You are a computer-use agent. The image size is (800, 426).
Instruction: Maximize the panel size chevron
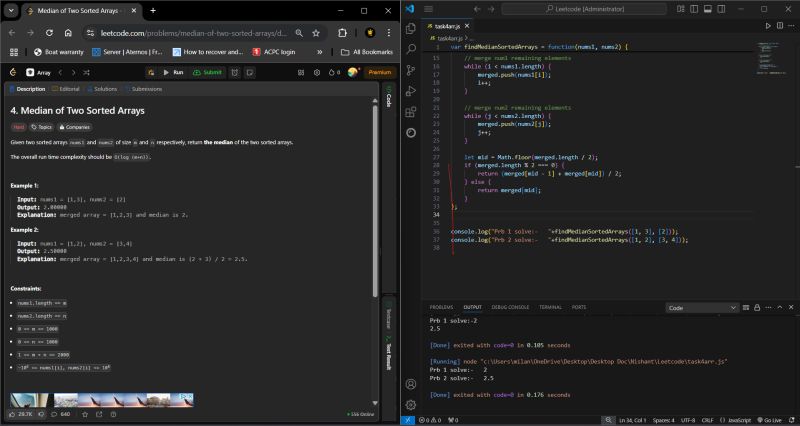tap(780, 308)
